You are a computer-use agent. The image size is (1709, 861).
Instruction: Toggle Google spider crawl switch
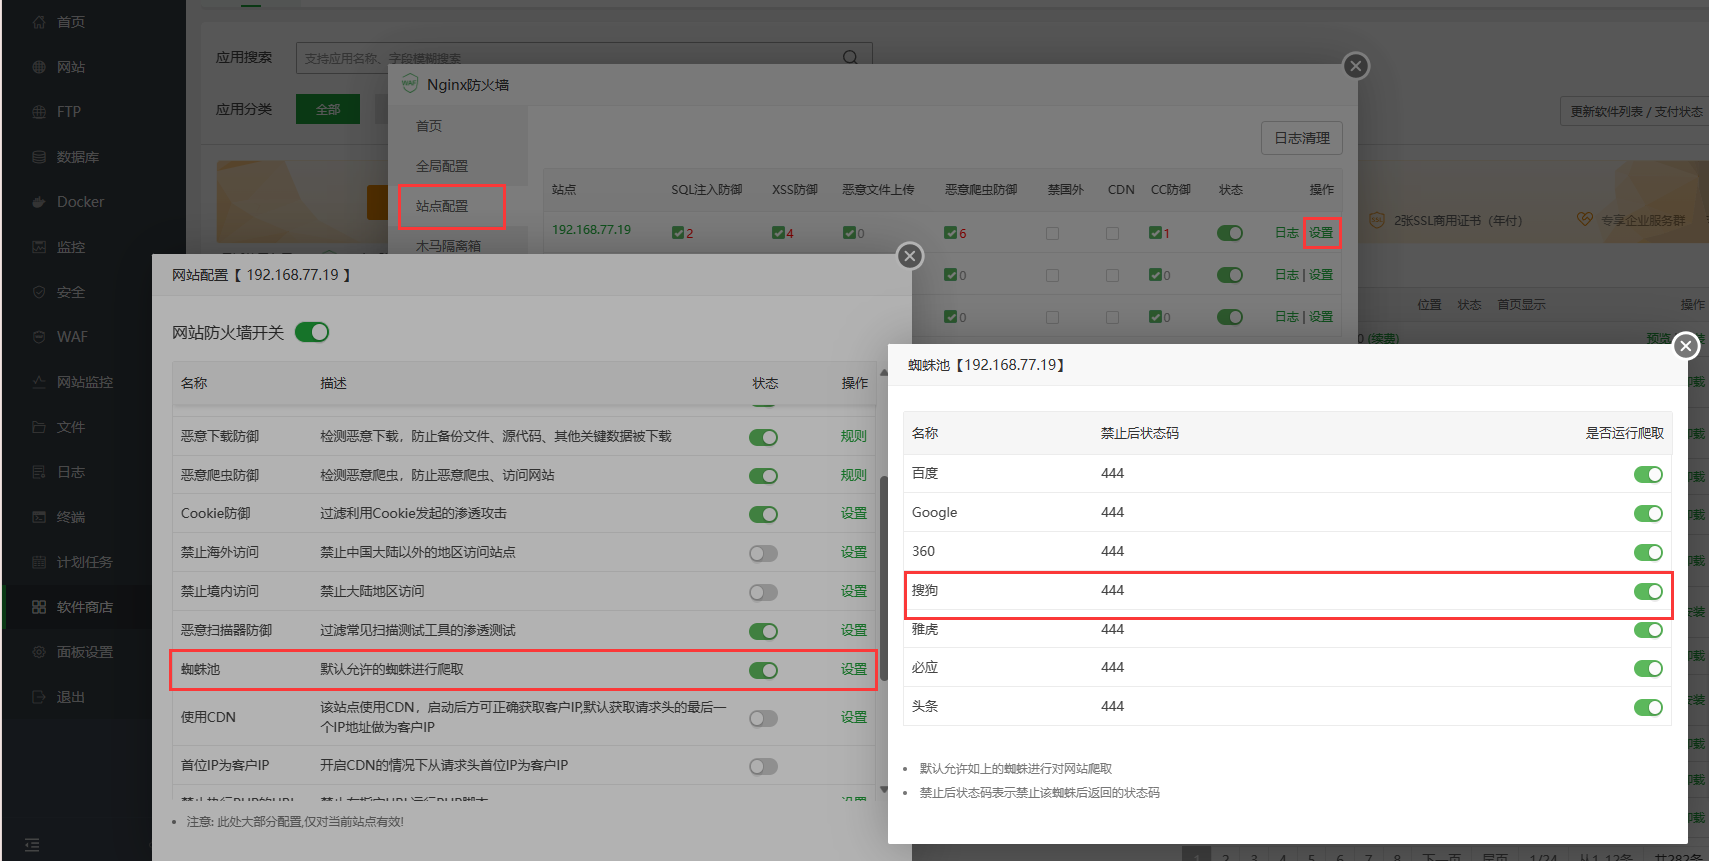click(x=1648, y=513)
